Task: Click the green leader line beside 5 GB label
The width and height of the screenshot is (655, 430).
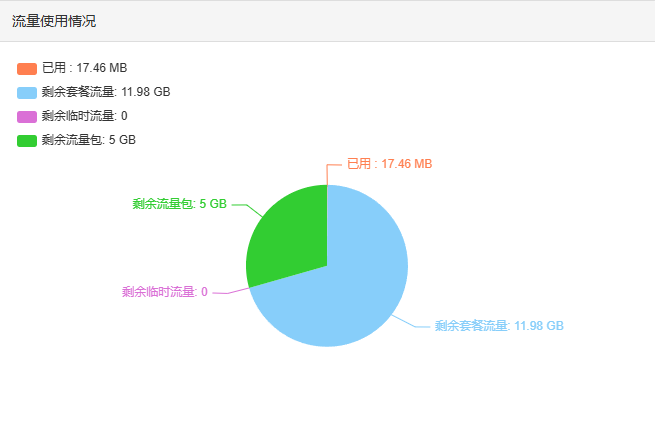Action: click(x=247, y=209)
